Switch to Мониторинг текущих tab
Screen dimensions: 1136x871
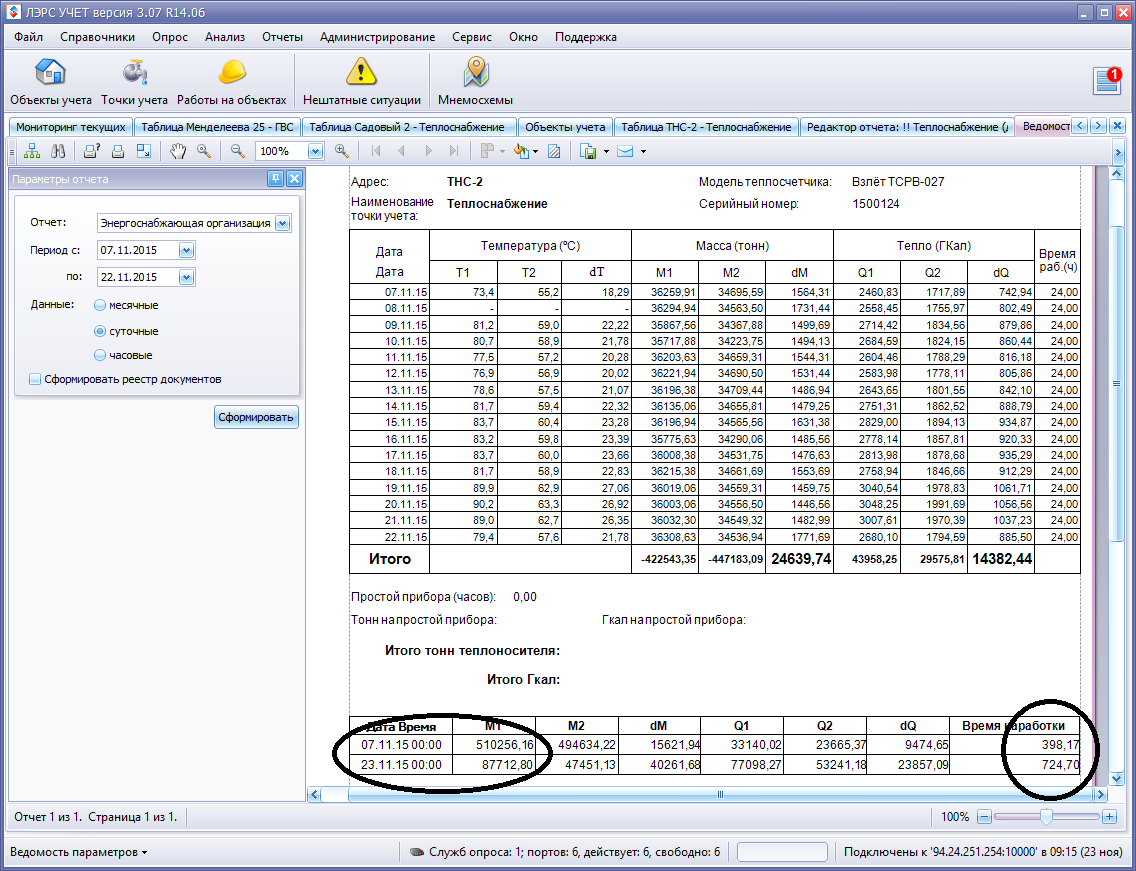pyautogui.click(x=71, y=127)
